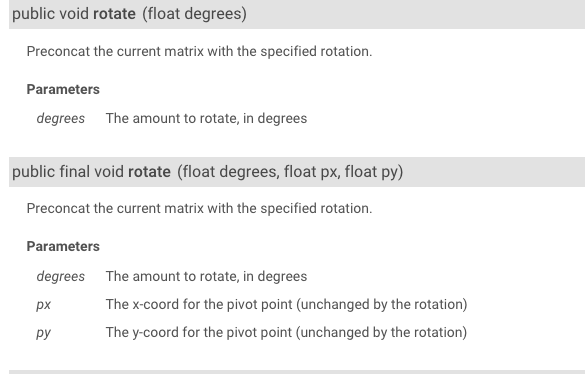Click the second rotate method name in bold
Viewport: 585px width, 374px height.
click(149, 172)
